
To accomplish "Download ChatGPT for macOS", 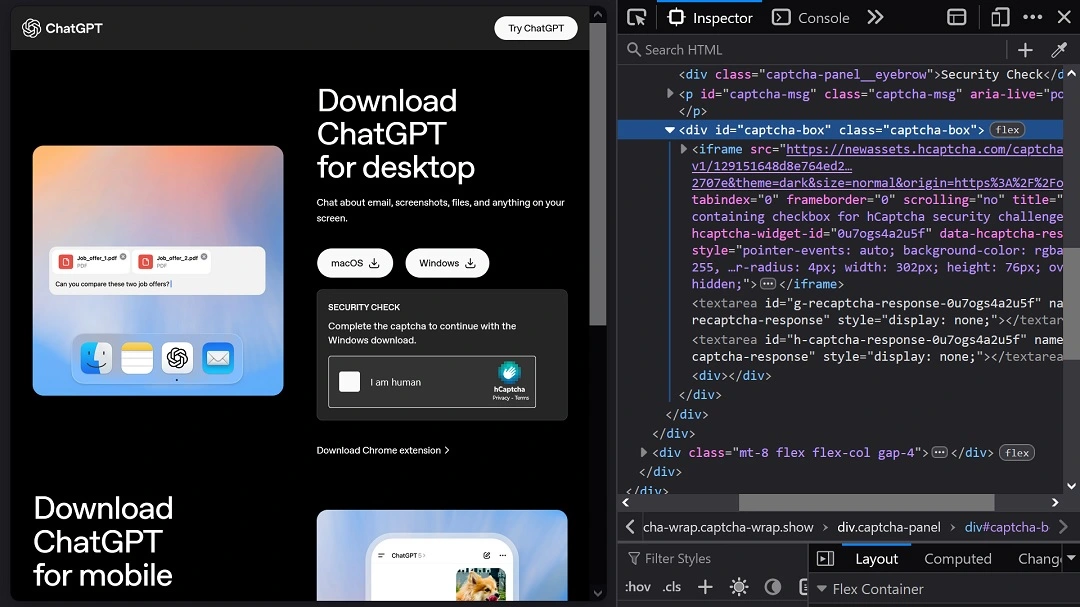I will pos(355,263).
